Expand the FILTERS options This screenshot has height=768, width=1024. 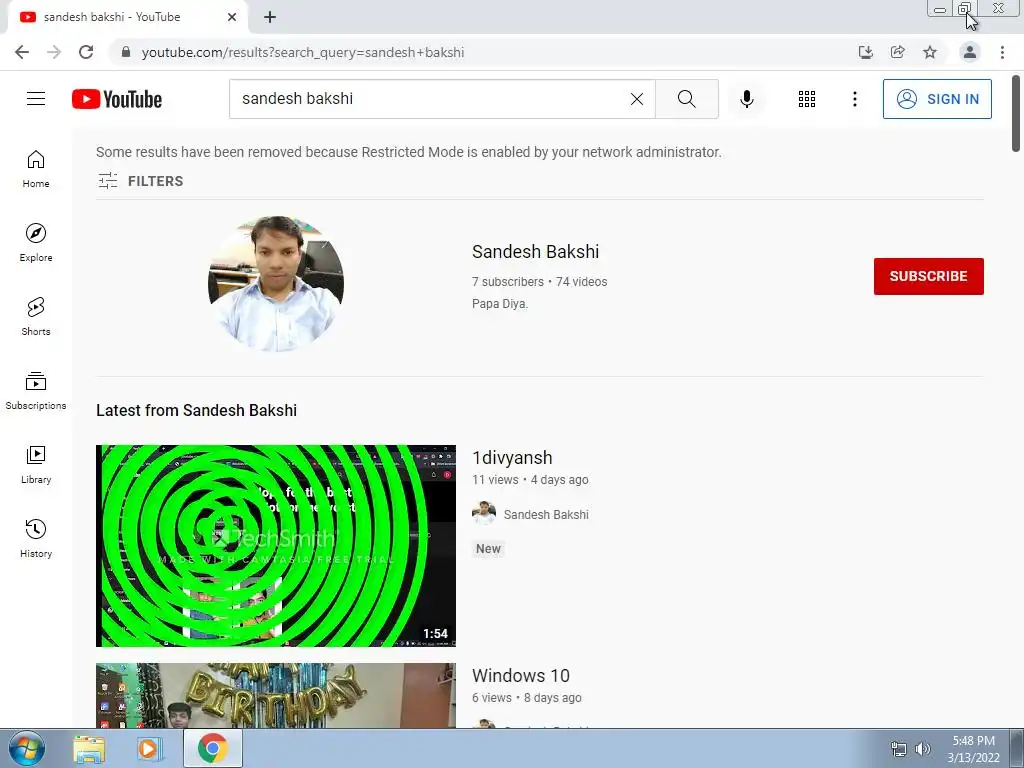click(x=140, y=181)
